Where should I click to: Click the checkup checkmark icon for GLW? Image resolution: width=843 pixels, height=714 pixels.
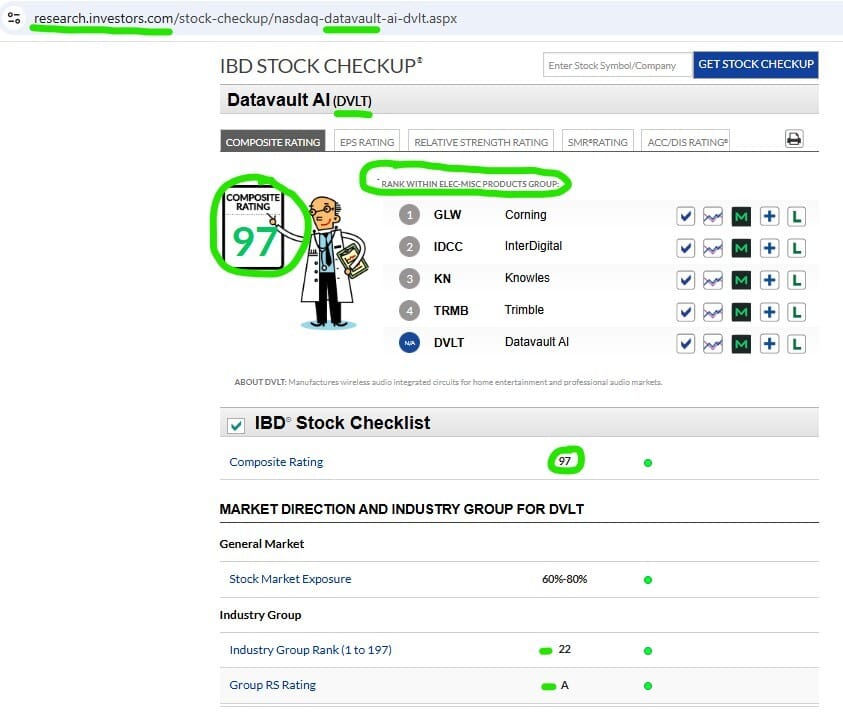(685, 216)
